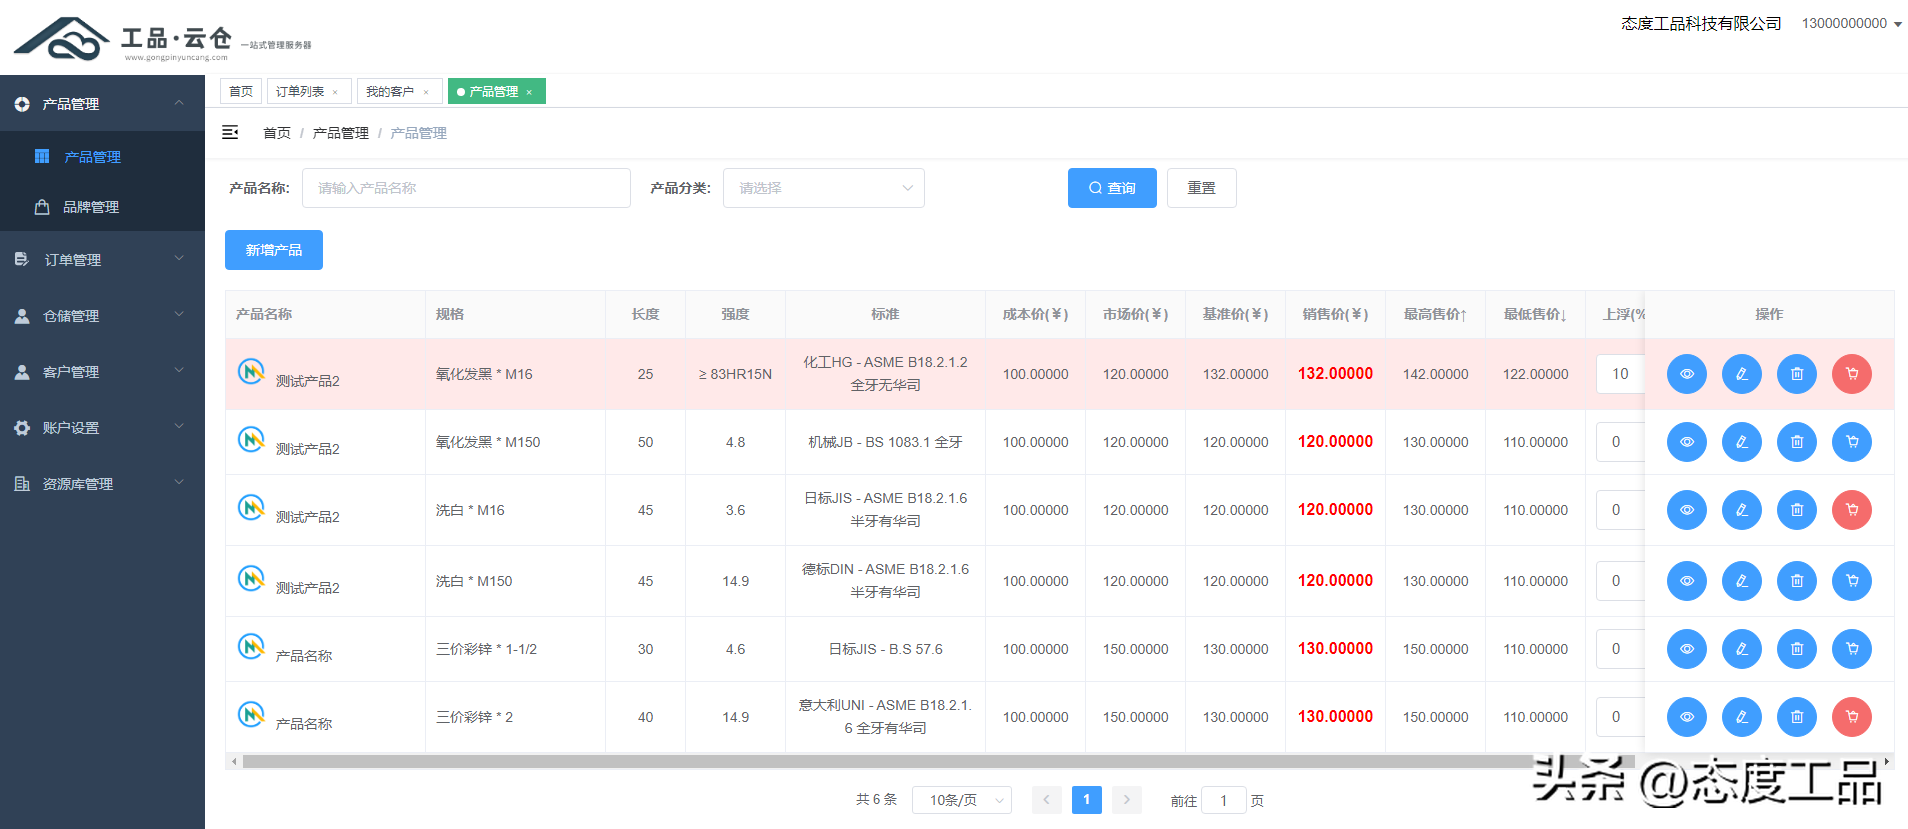Click the 新增产品 button
1908x829 pixels.
[274, 250]
